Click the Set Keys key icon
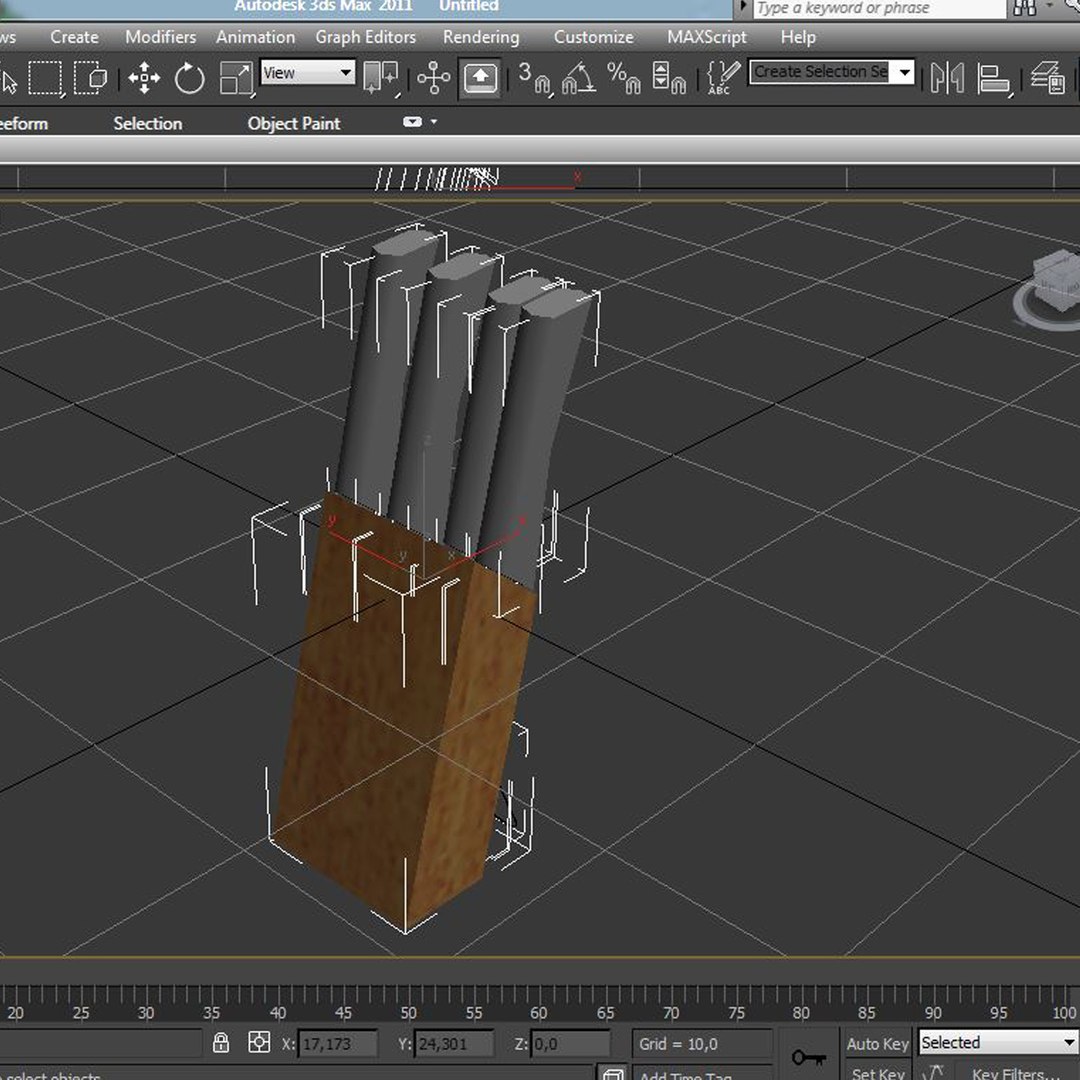1080x1080 pixels. (x=809, y=1057)
